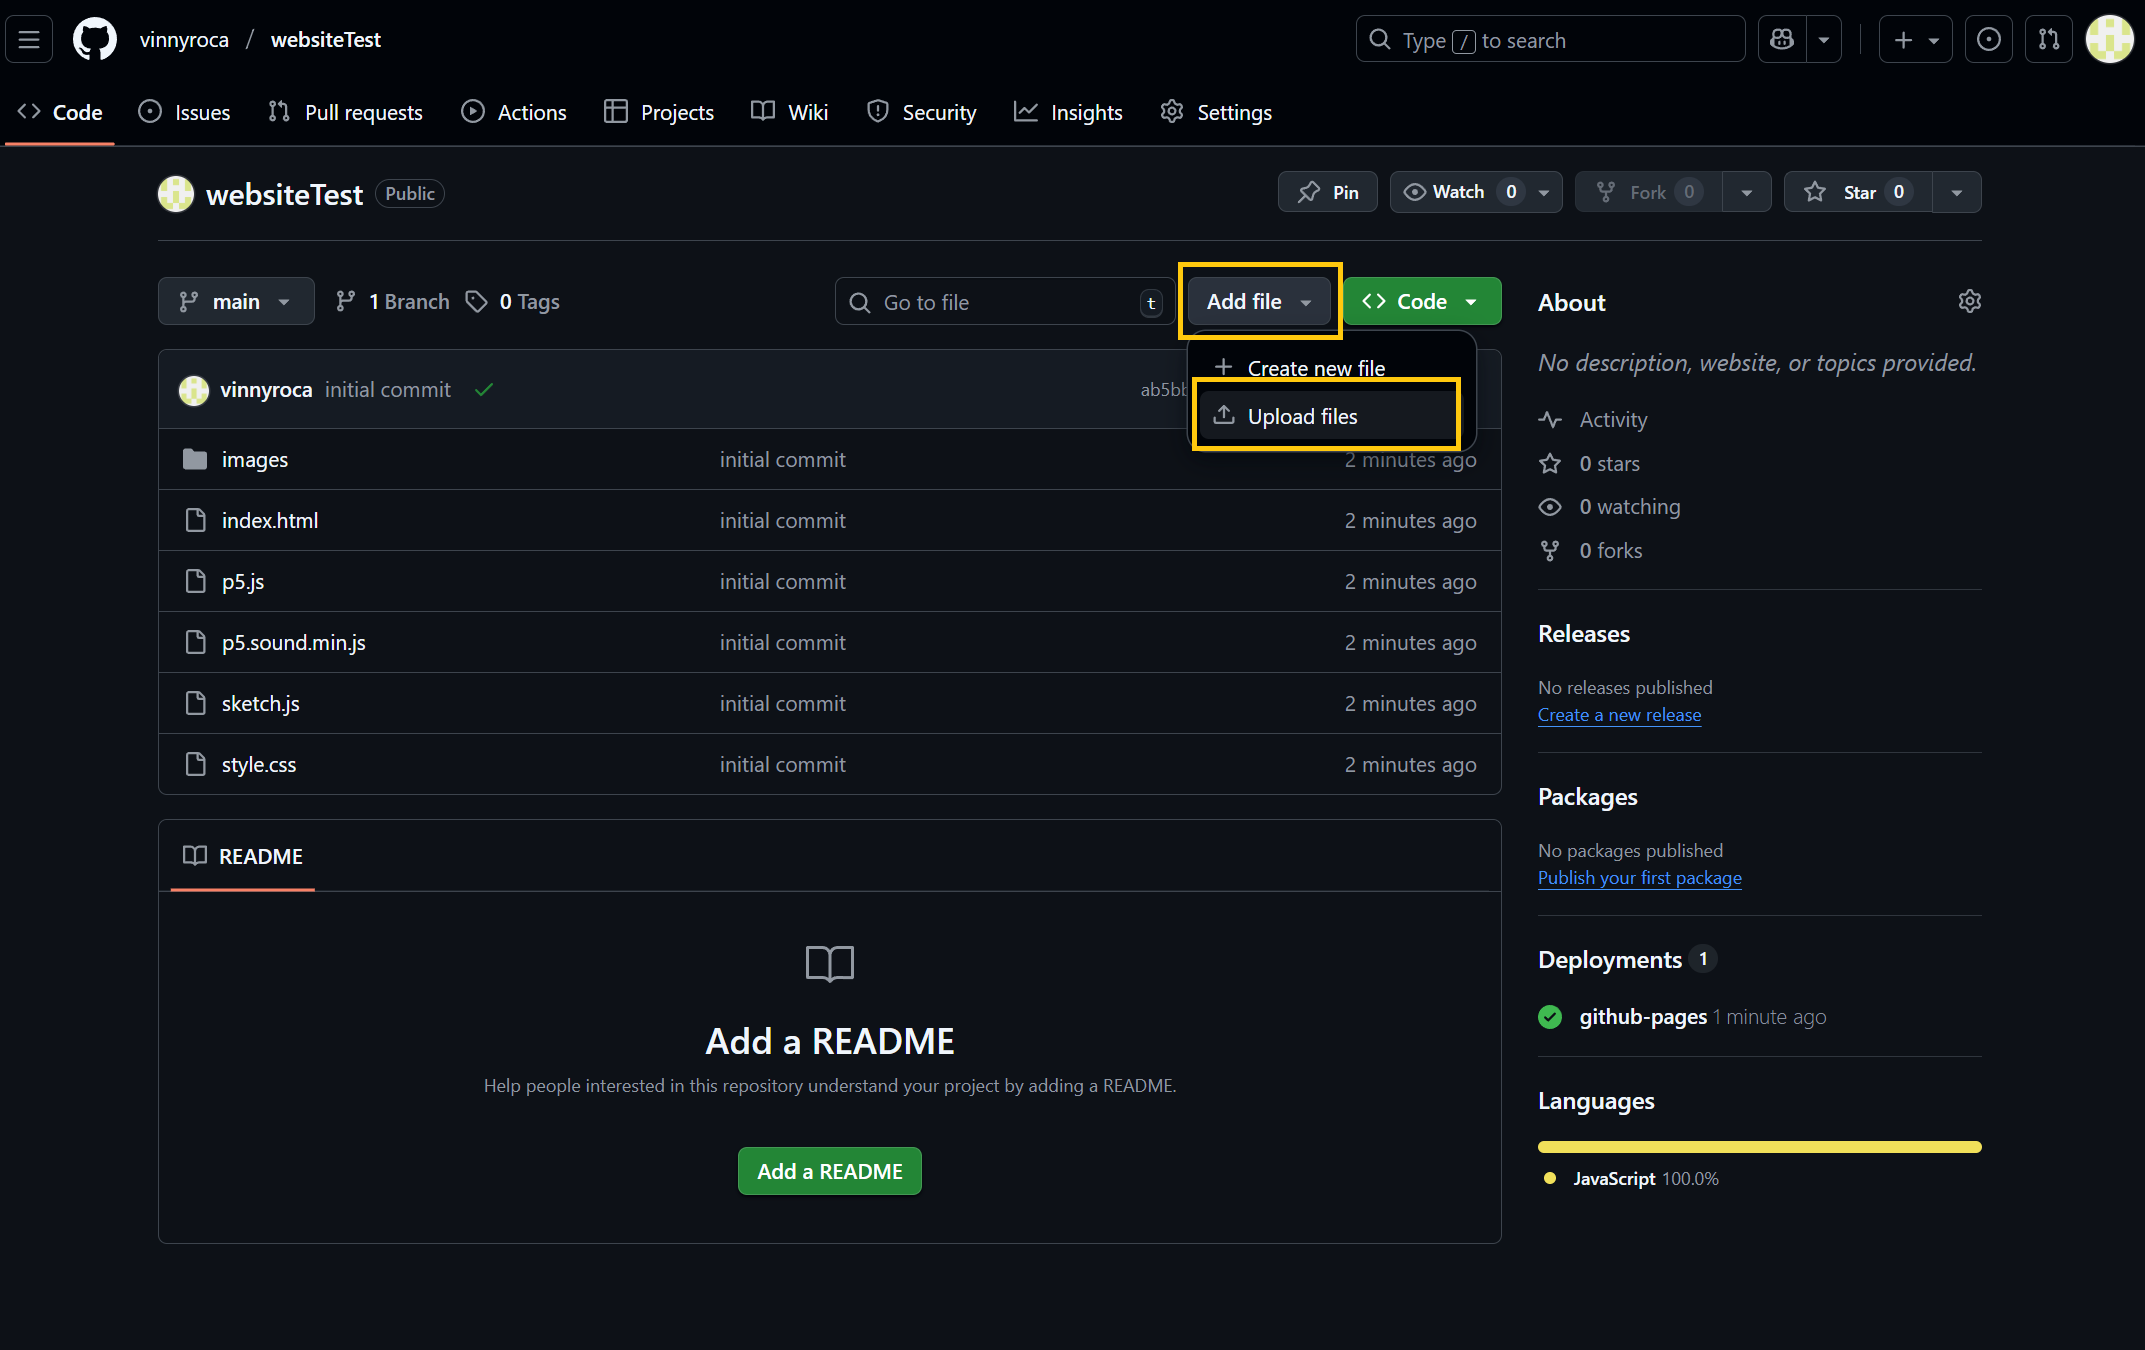Switch to the Settings tab
Image resolution: width=2145 pixels, height=1350 pixels.
pos(1216,112)
